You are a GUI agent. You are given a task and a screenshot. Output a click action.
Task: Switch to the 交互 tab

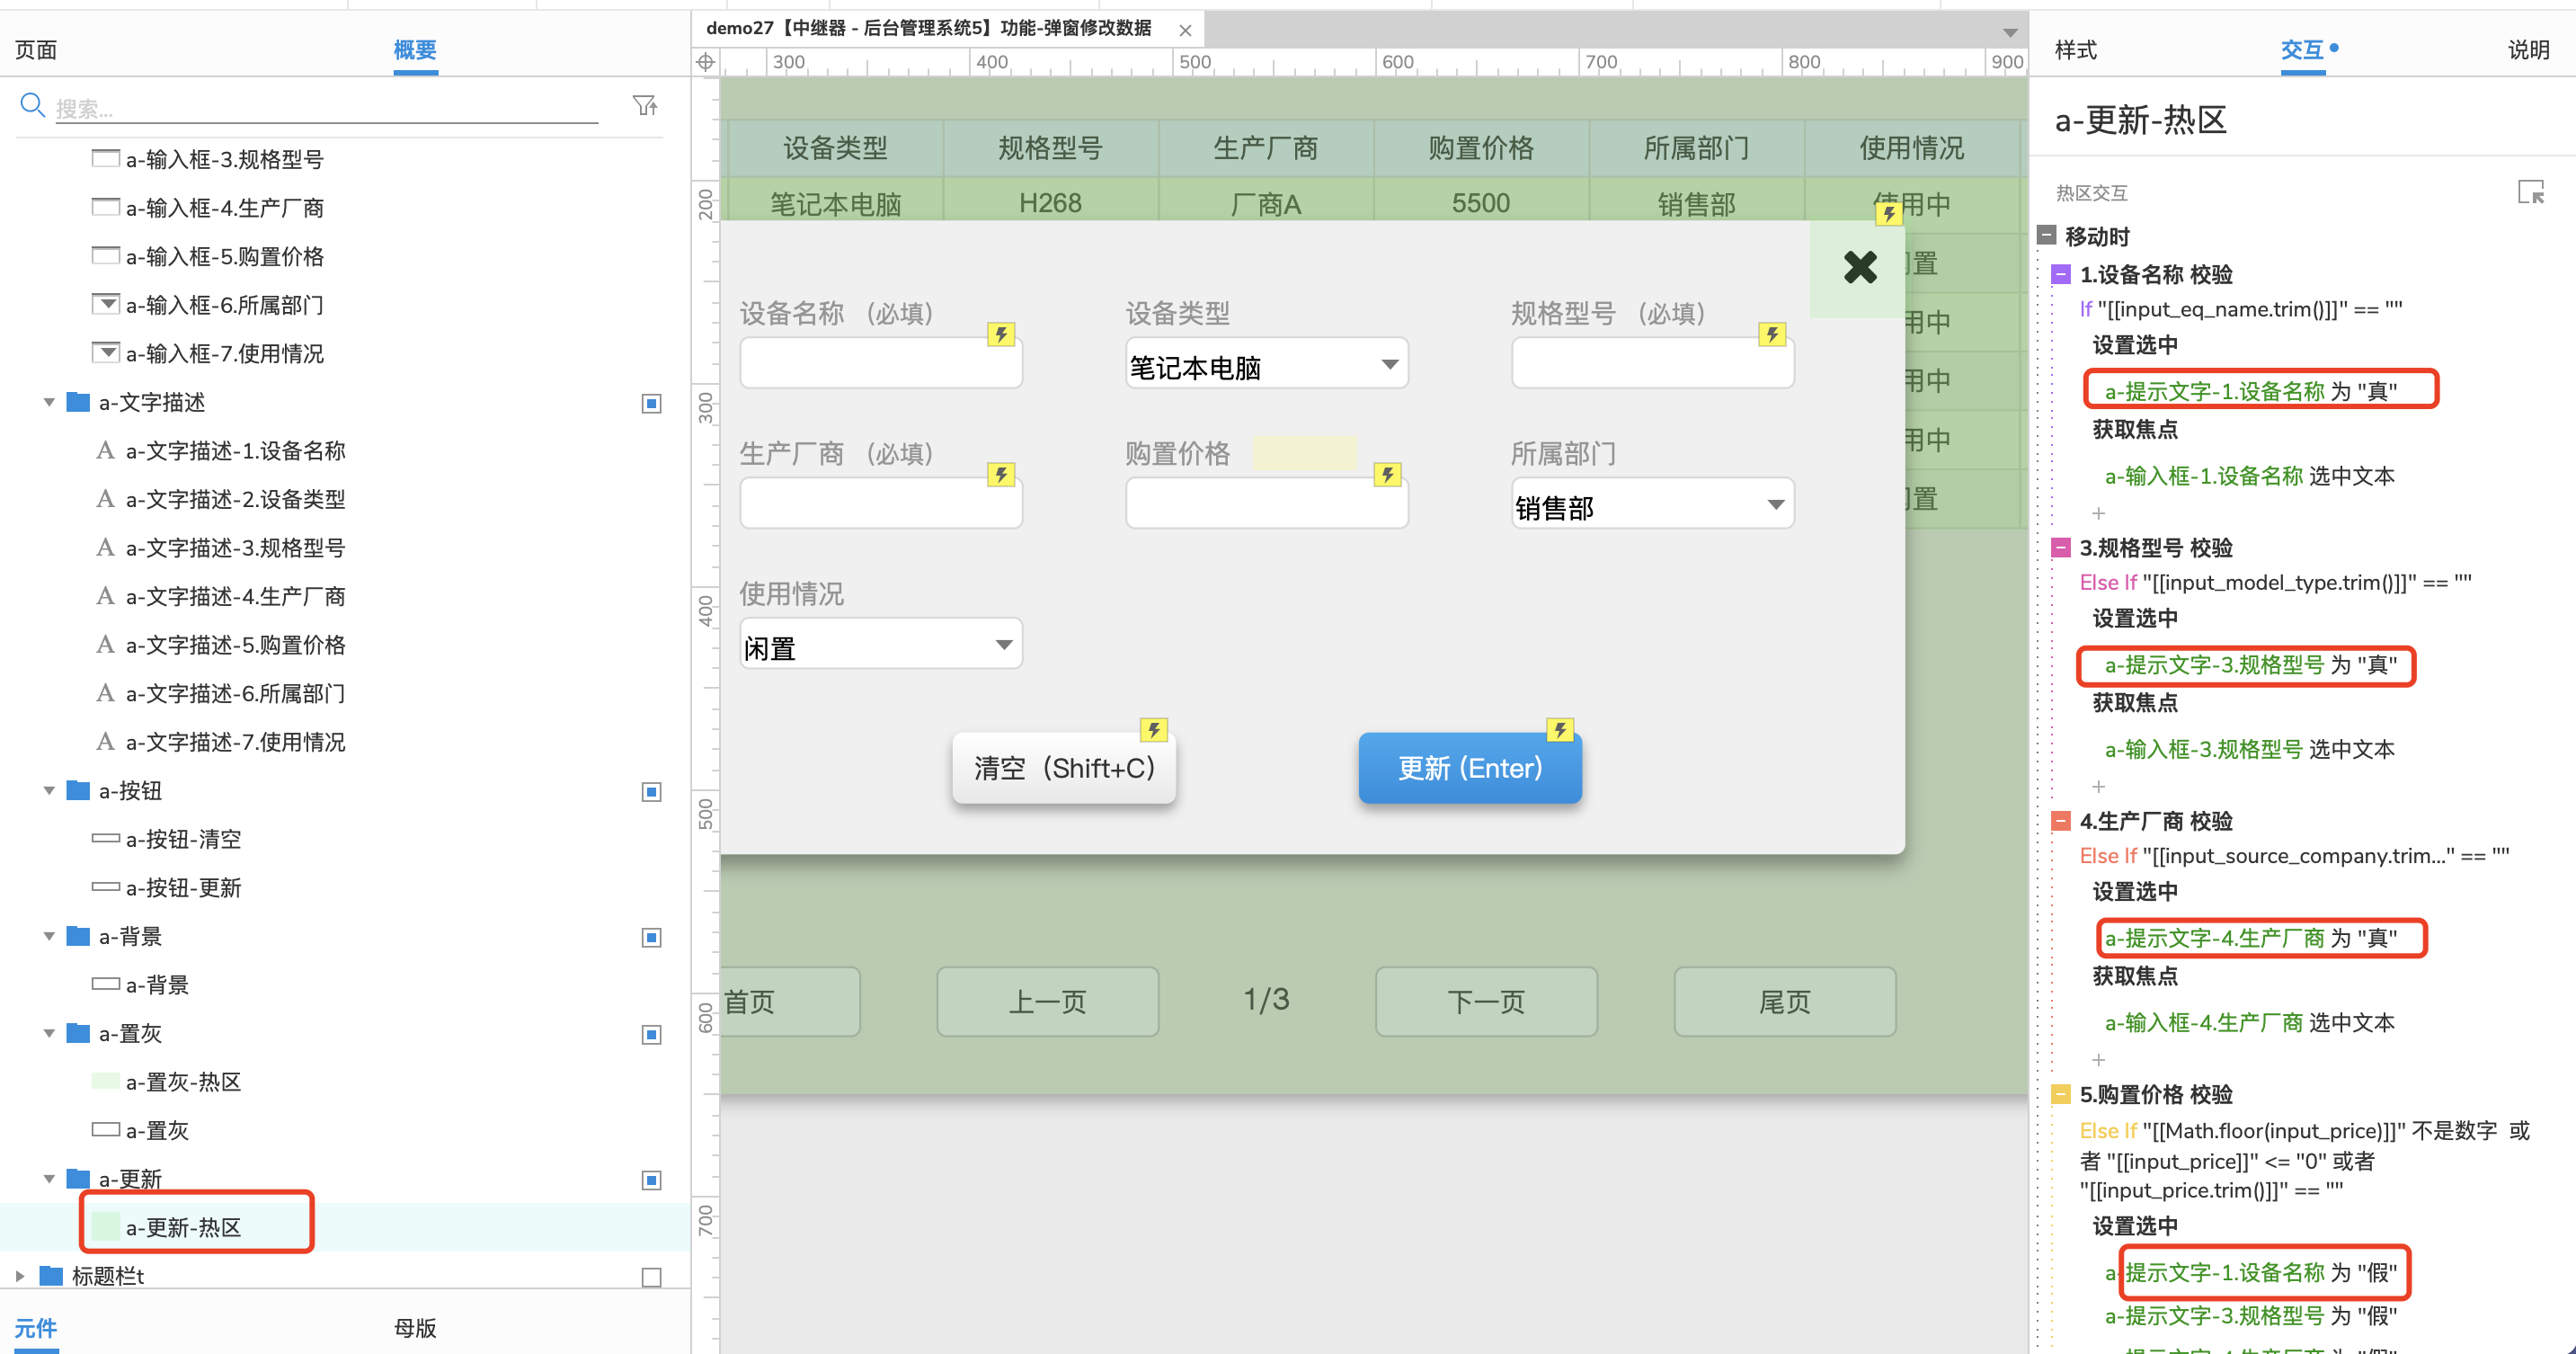coord(2301,49)
